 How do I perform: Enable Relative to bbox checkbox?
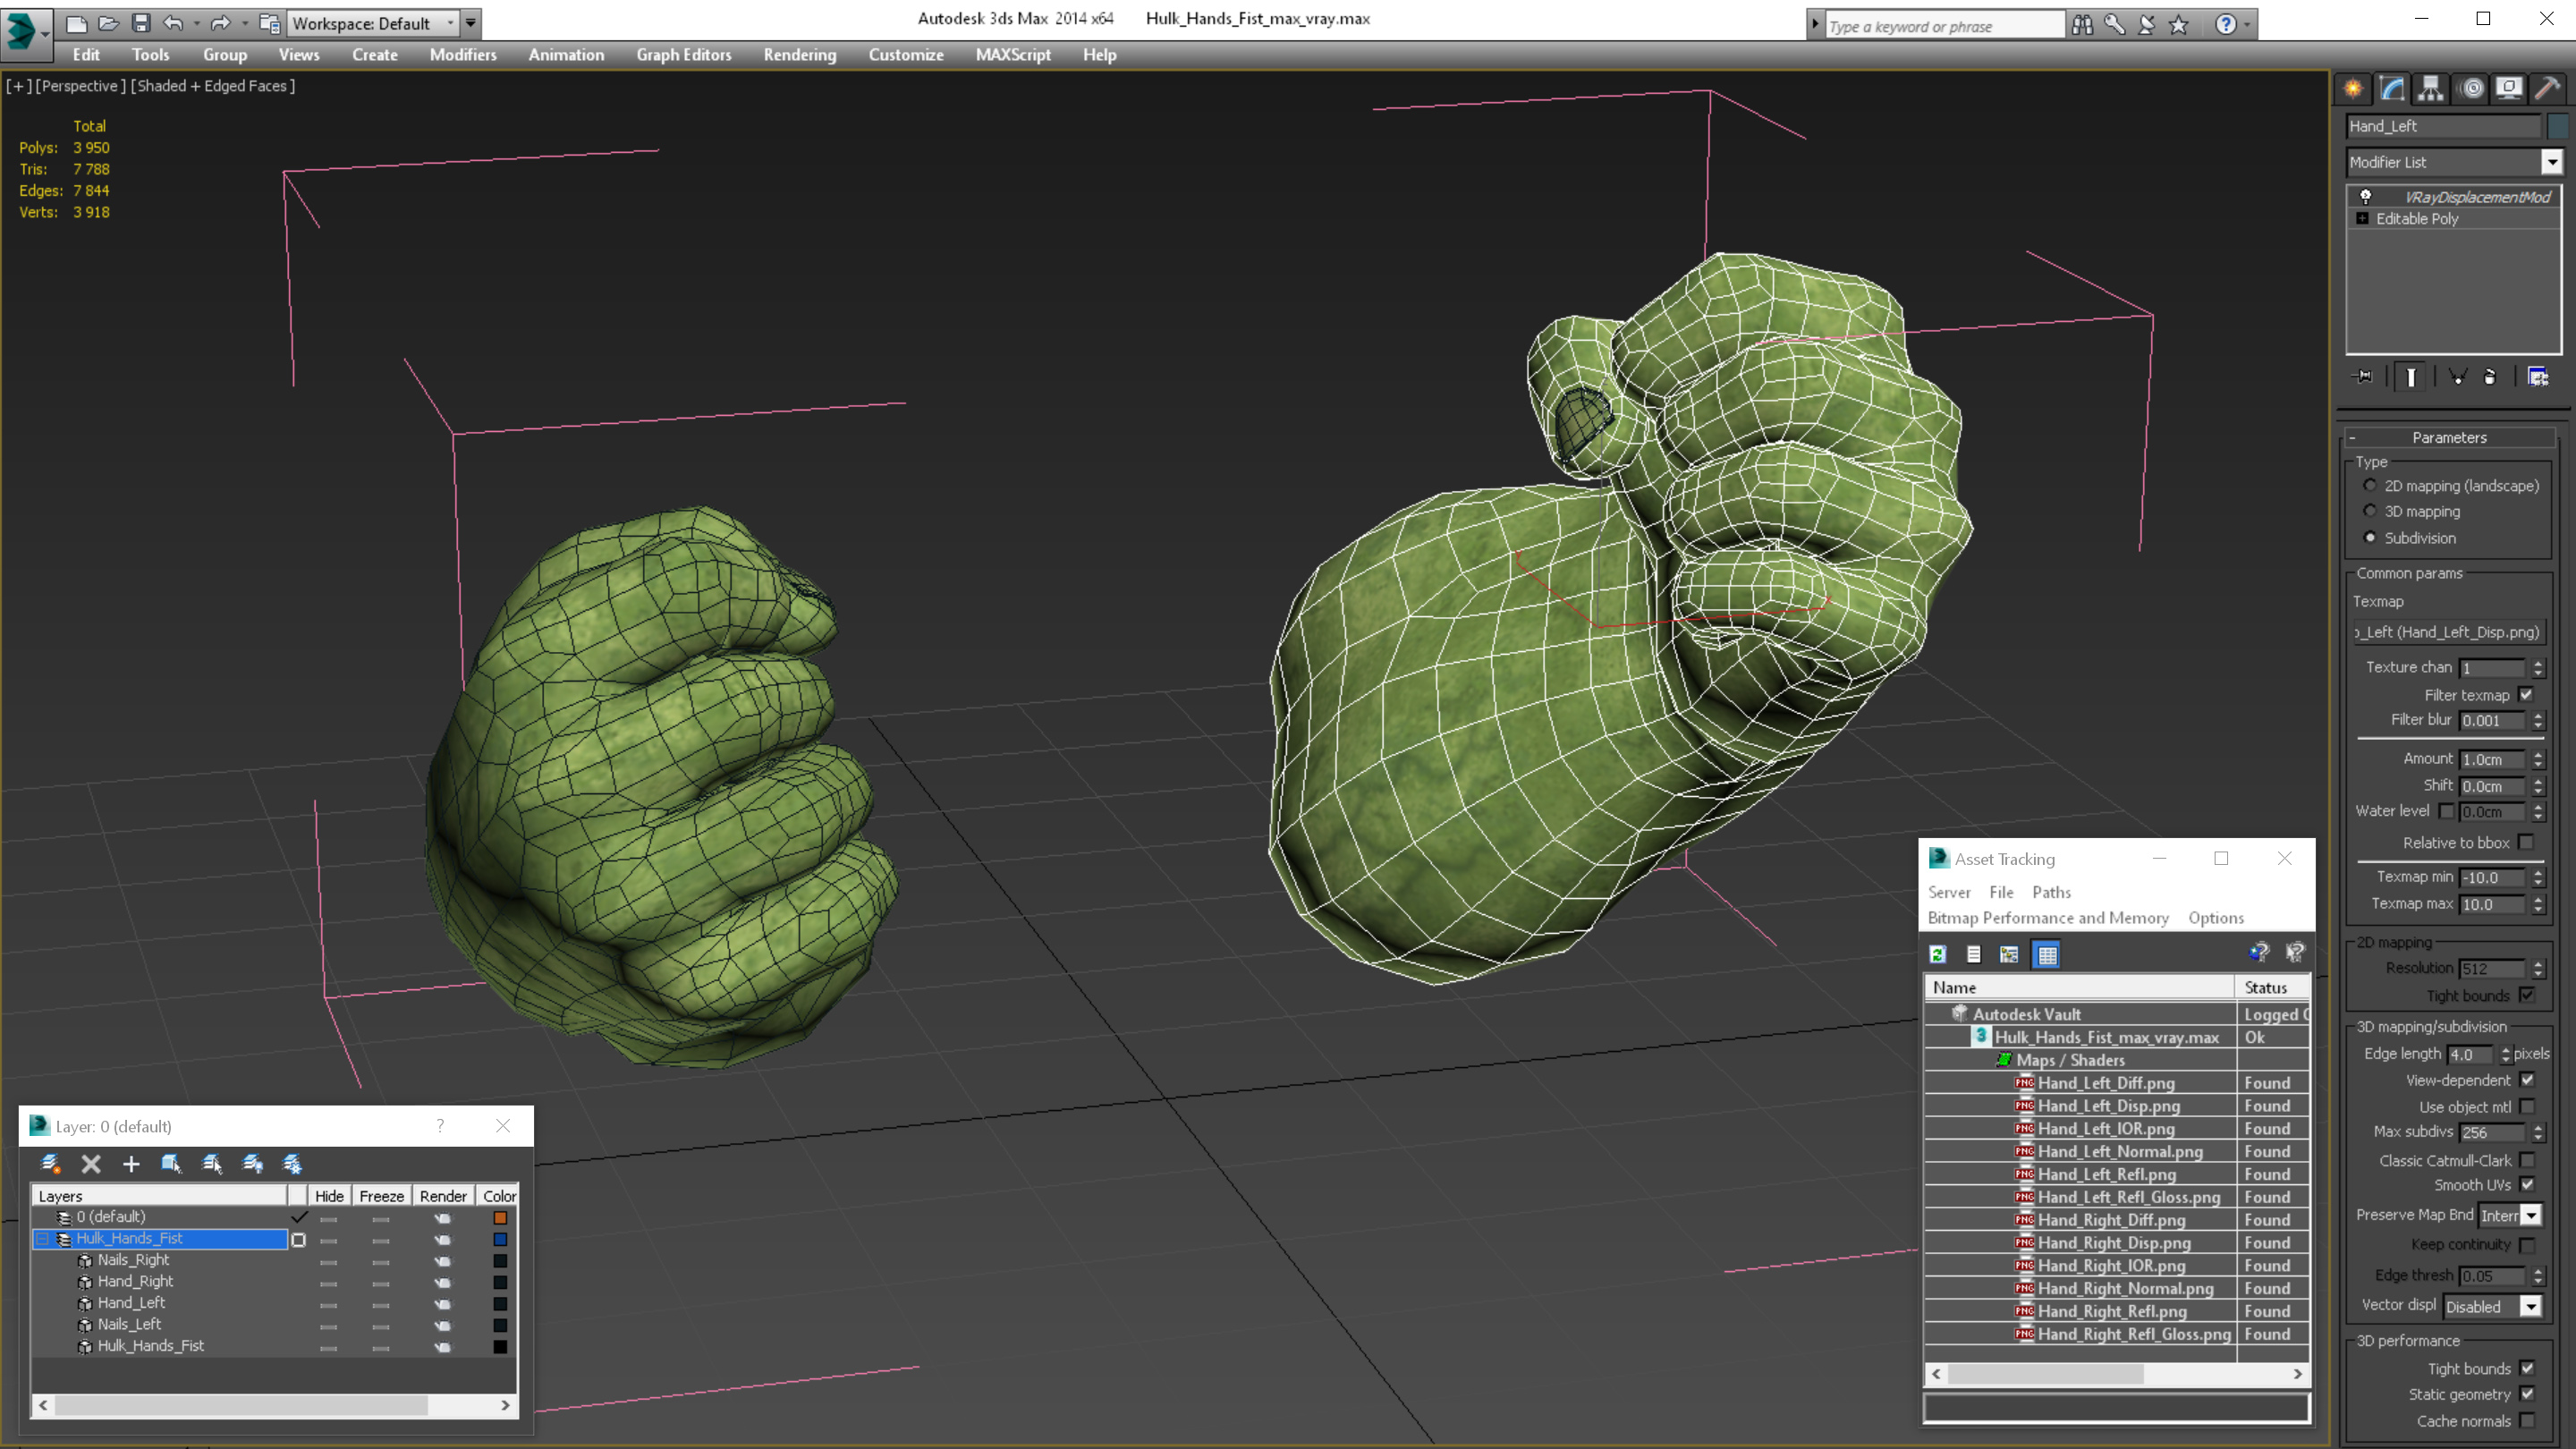(2527, 843)
